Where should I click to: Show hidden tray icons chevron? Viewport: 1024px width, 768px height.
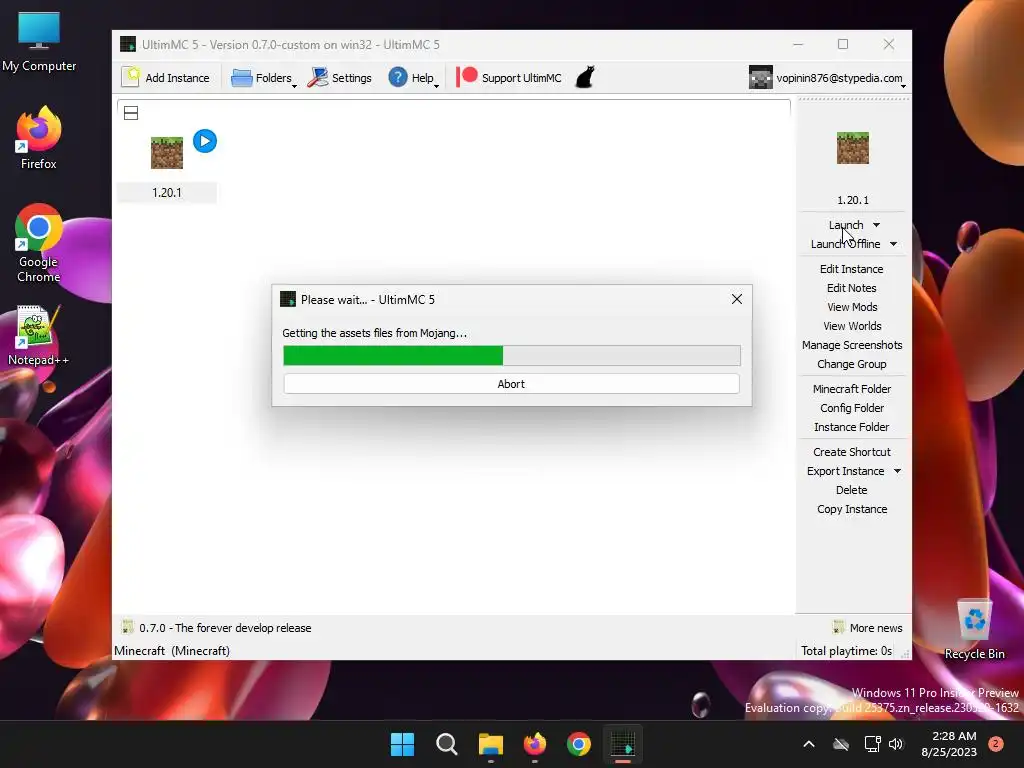pos(808,744)
